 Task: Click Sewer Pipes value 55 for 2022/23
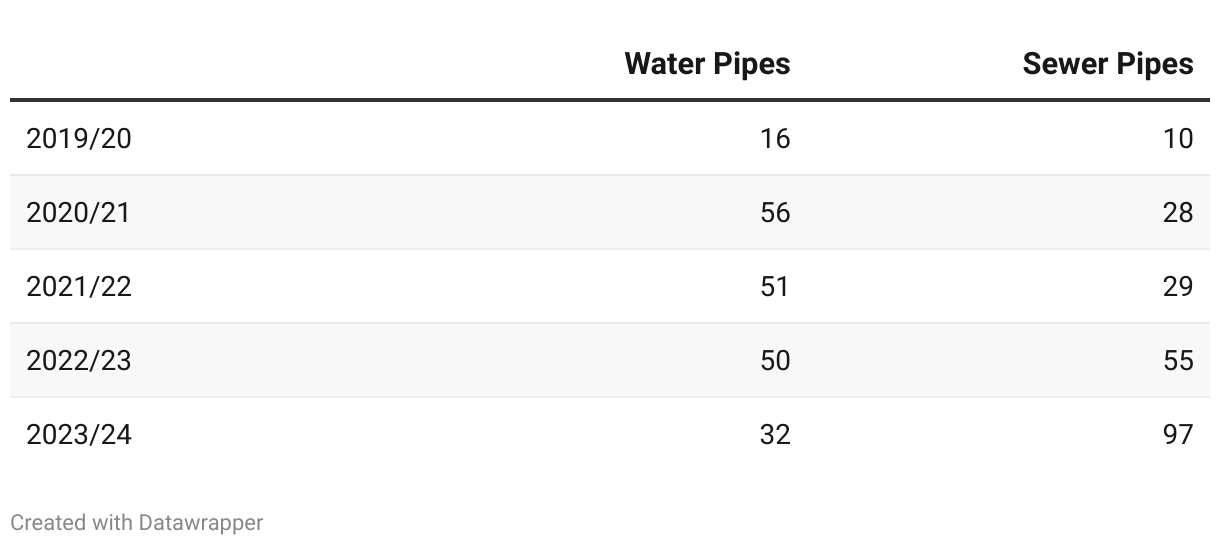(x=1178, y=360)
